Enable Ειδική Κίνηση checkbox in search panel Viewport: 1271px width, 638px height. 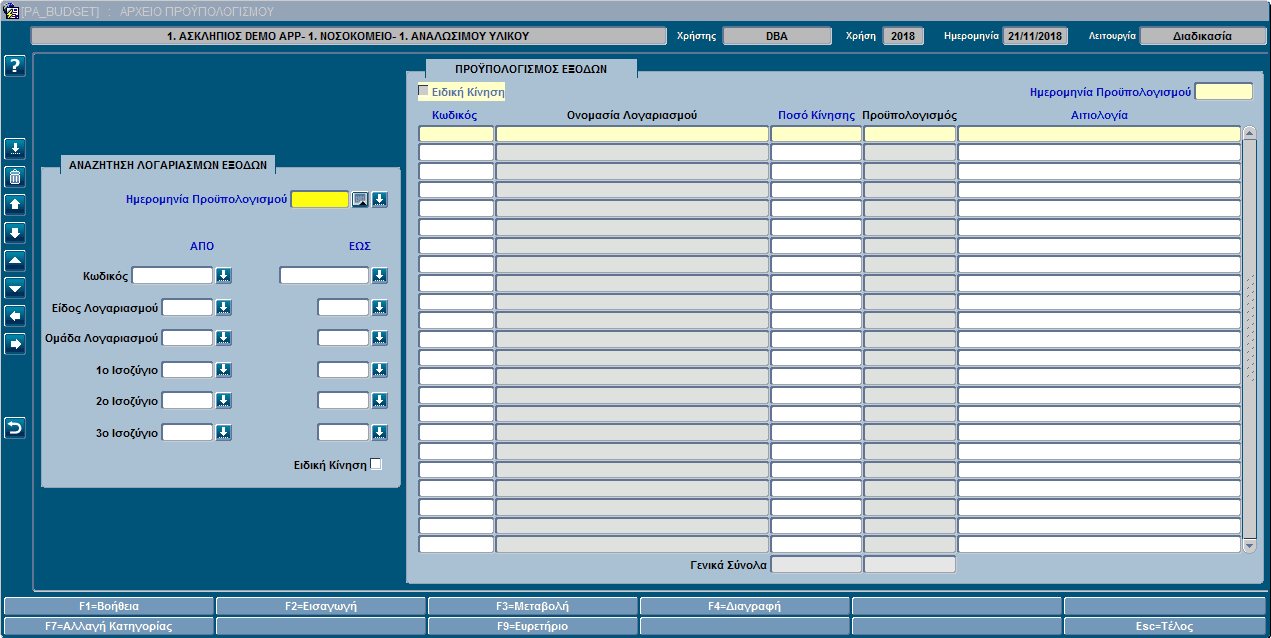[x=376, y=464]
